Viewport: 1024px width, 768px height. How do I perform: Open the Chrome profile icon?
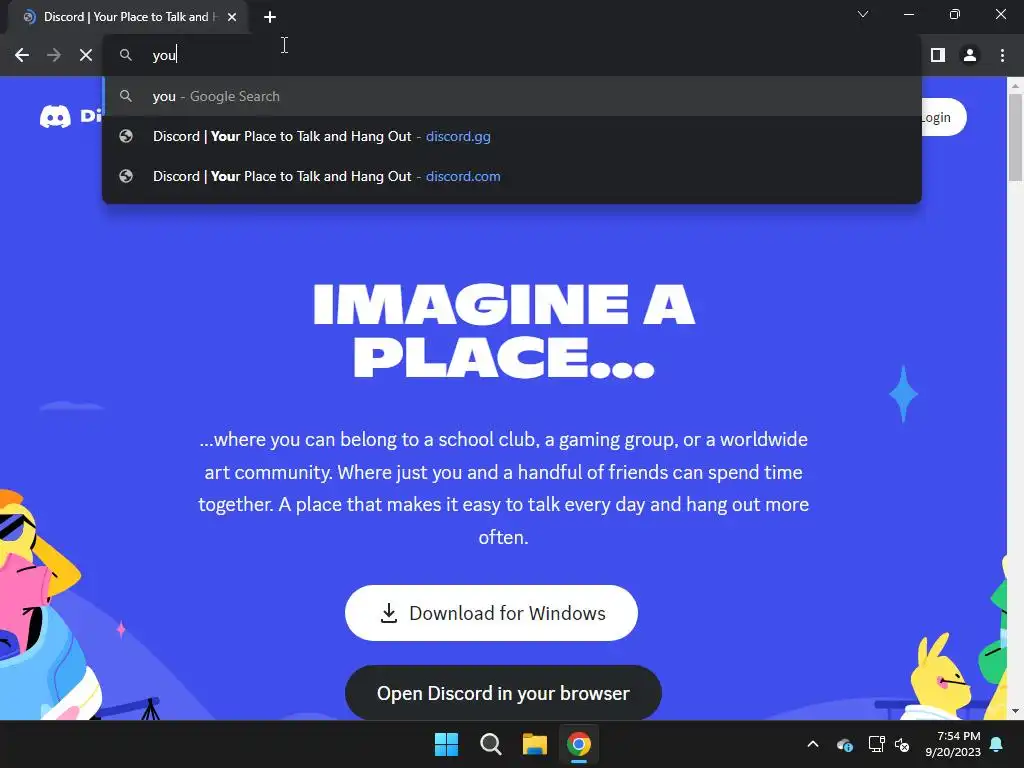coord(970,56)
